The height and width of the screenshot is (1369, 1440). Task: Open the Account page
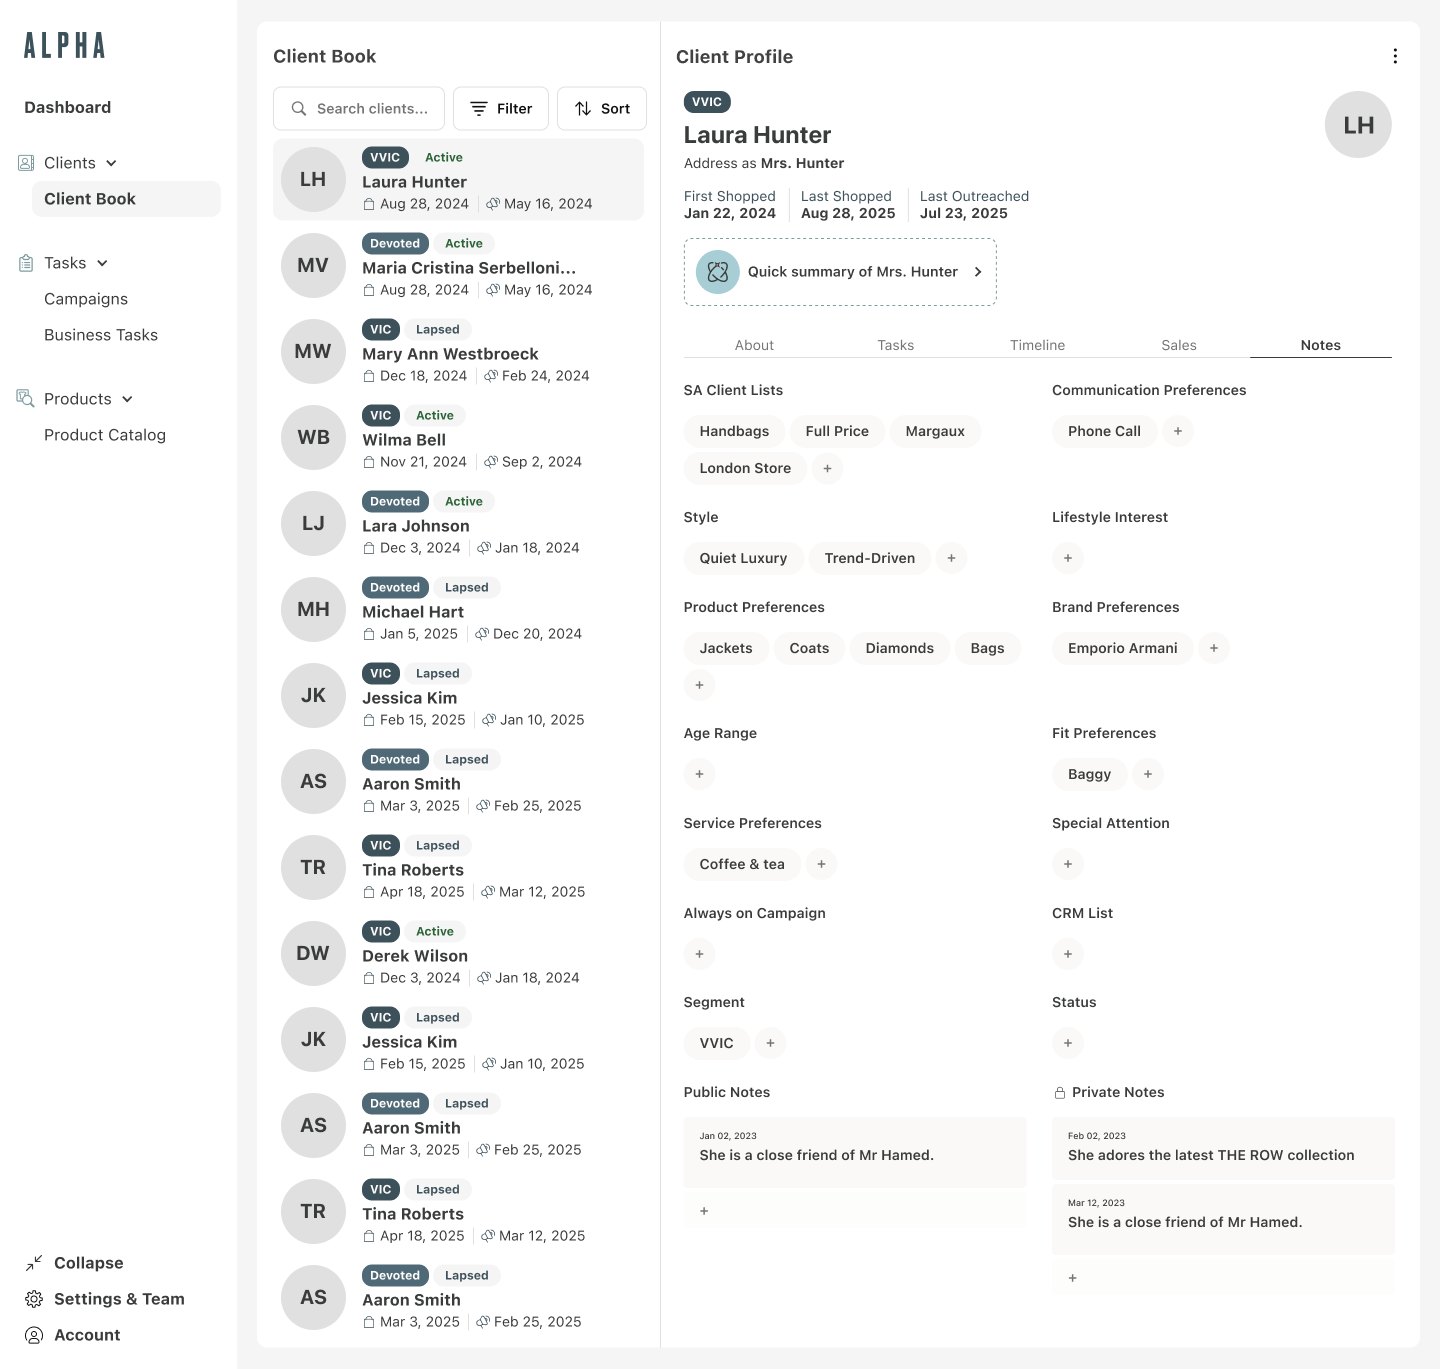72,1335
